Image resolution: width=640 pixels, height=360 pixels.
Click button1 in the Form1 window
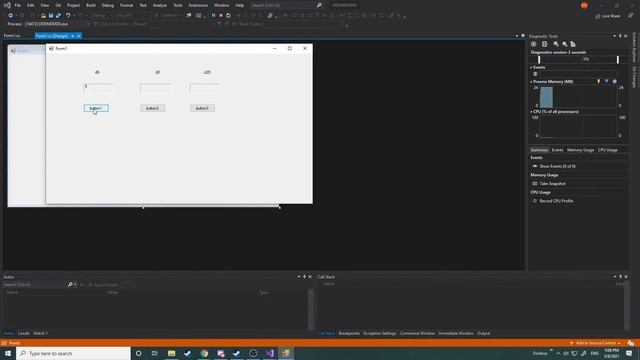coord(96,108)
